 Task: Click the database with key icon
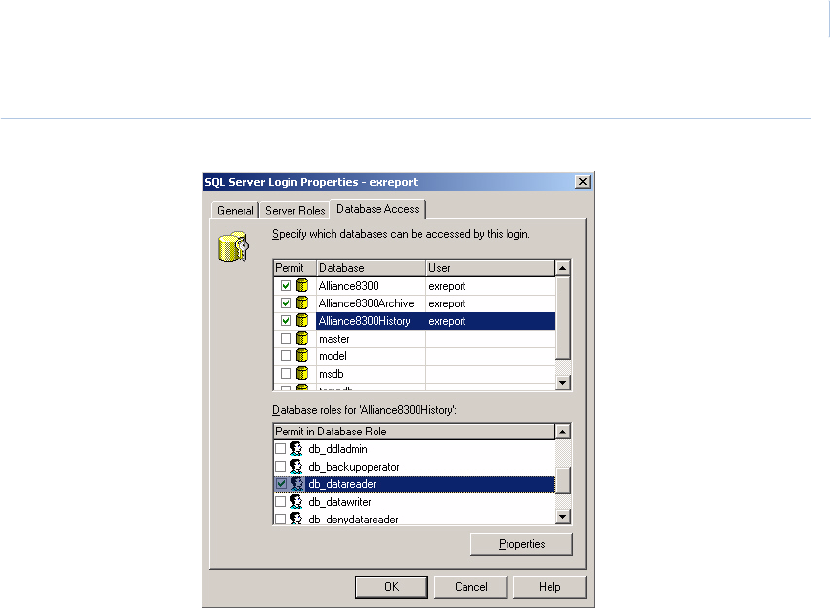233,246
